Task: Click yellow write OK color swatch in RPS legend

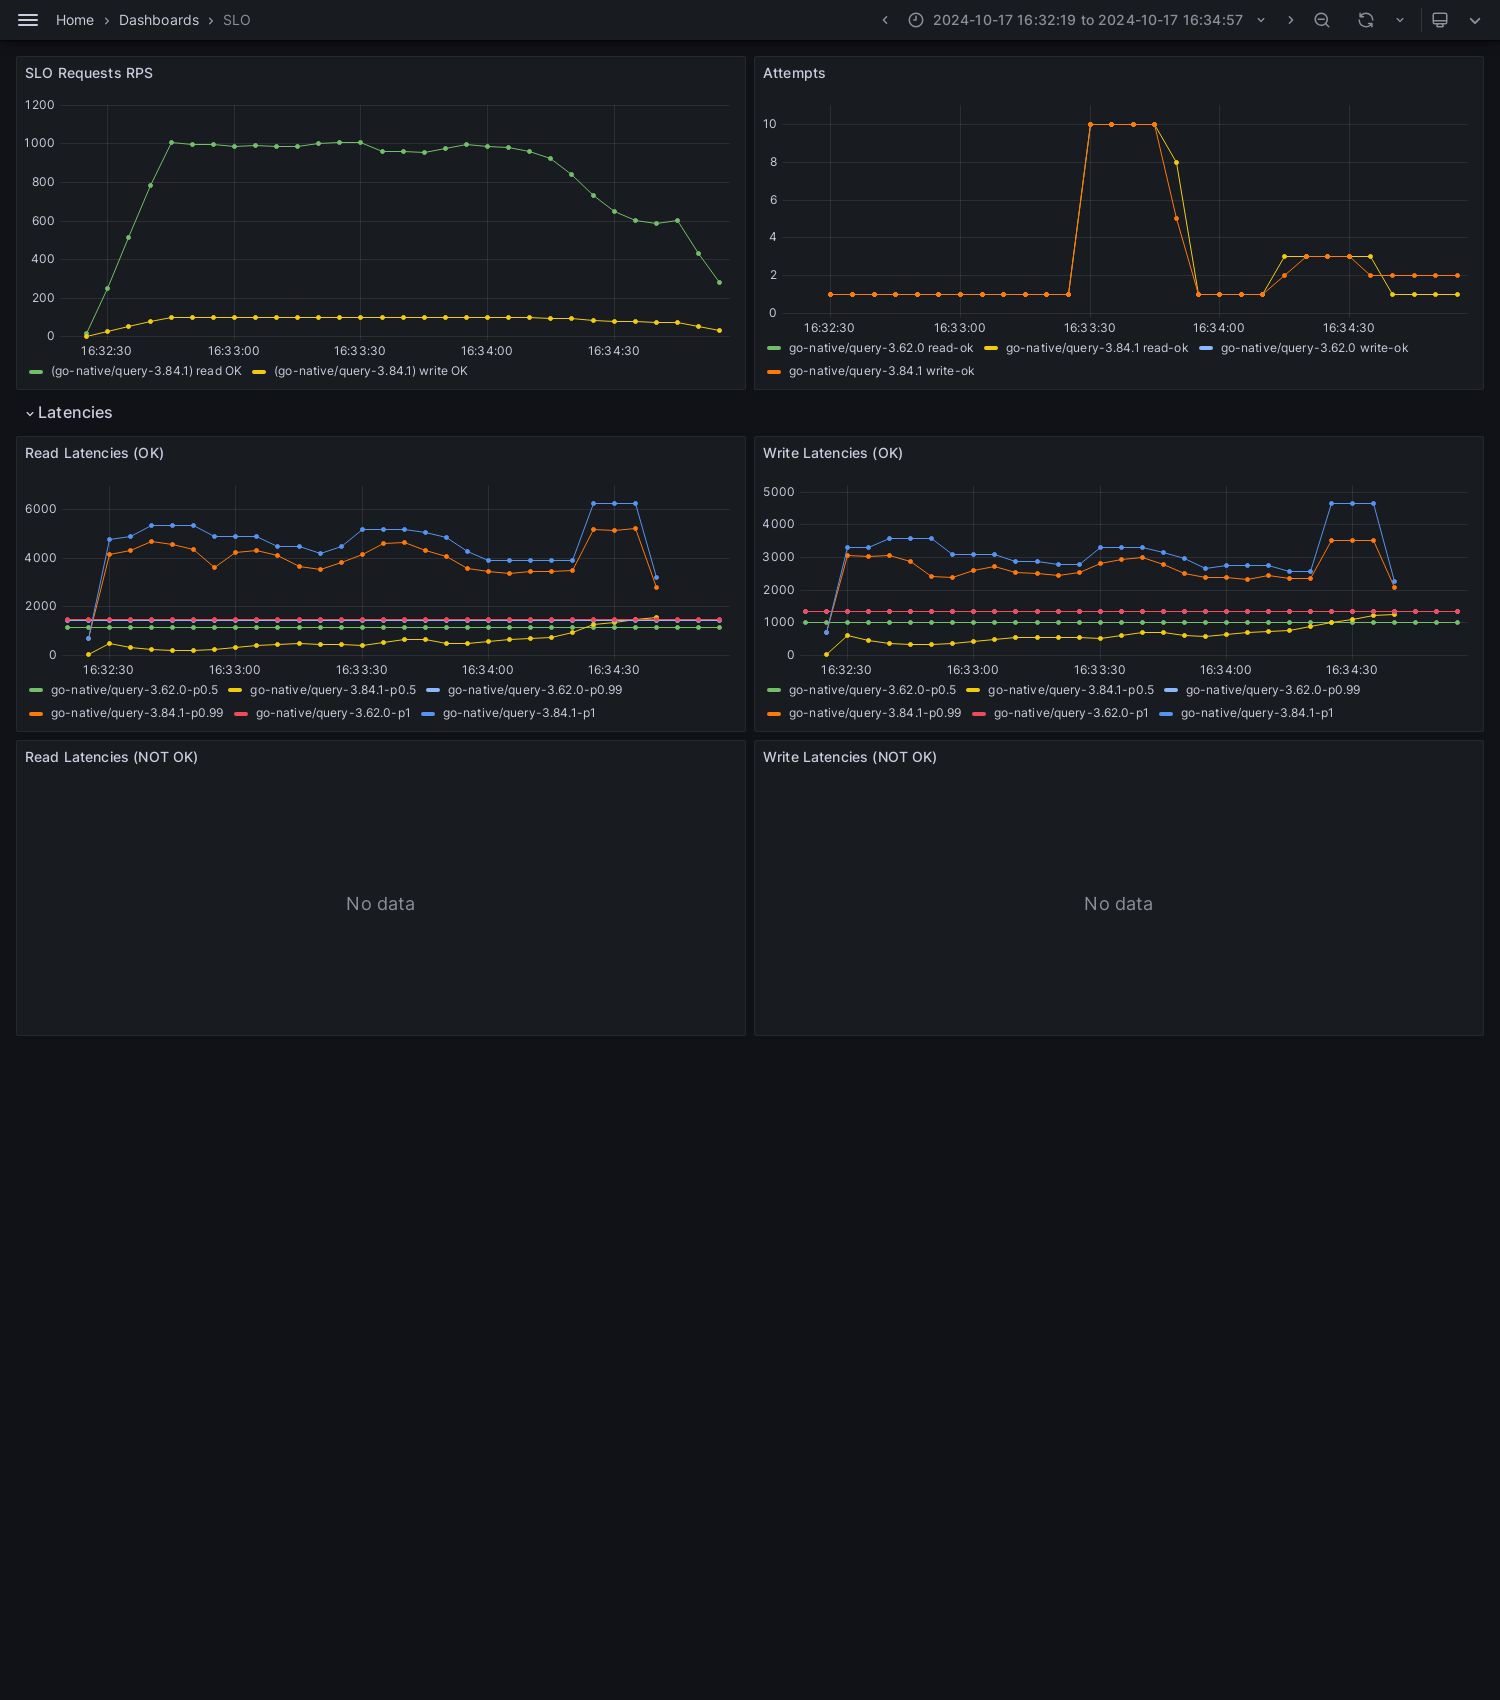Action: tap(259, 371)
